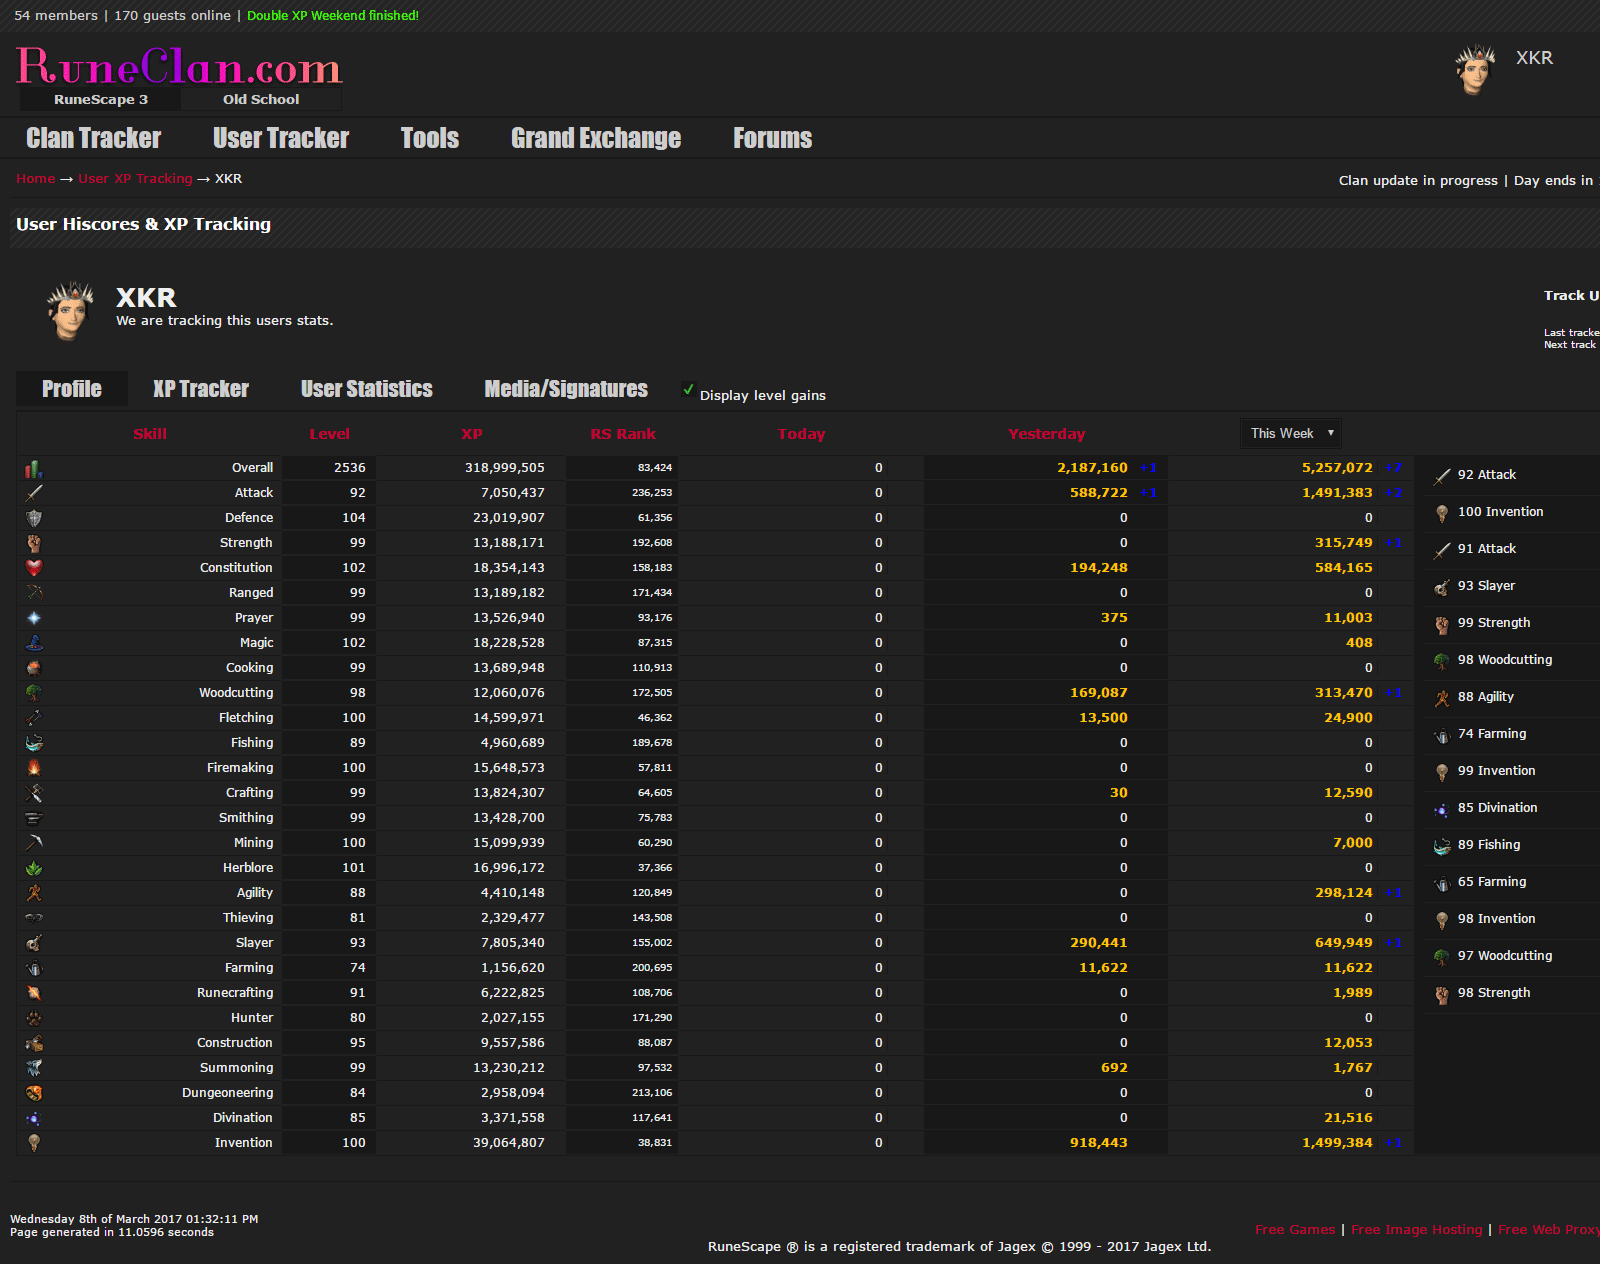Click the Free Games footer link
The image size is (1600, 1264).
click(1295, 1229)
